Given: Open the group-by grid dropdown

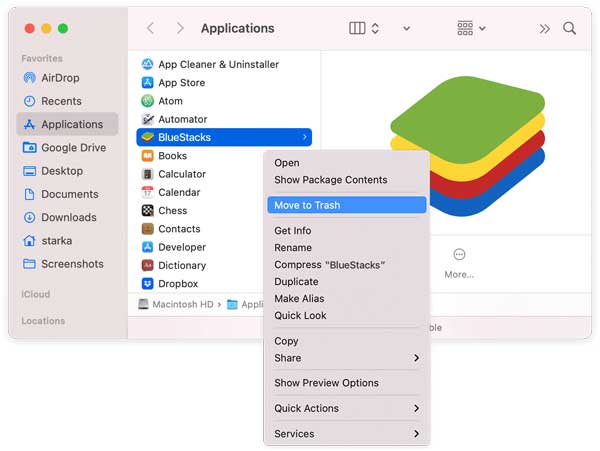Looking at the screenshot, I should (471, 28).
